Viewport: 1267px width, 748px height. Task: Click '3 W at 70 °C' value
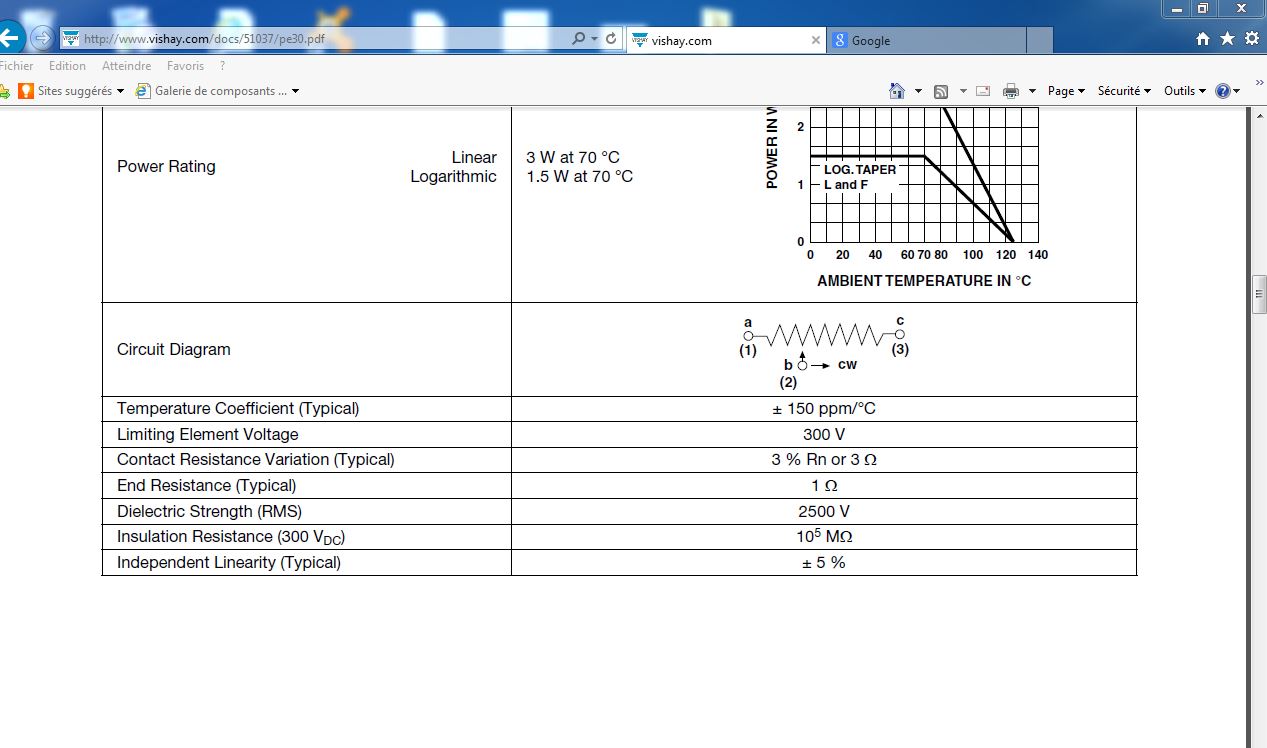click(x=573, y=158)
